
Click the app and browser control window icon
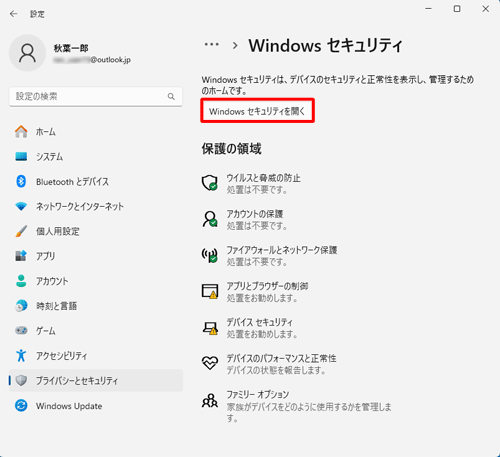[210, 291]
